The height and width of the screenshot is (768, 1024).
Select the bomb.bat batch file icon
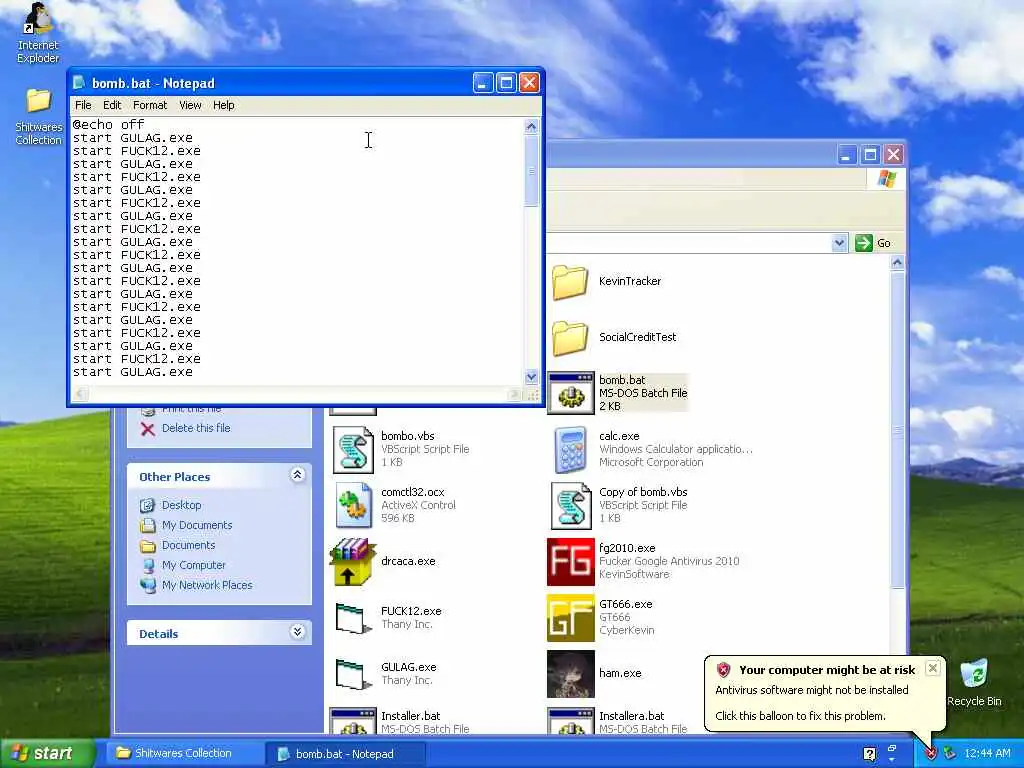[x=571, y=393]
